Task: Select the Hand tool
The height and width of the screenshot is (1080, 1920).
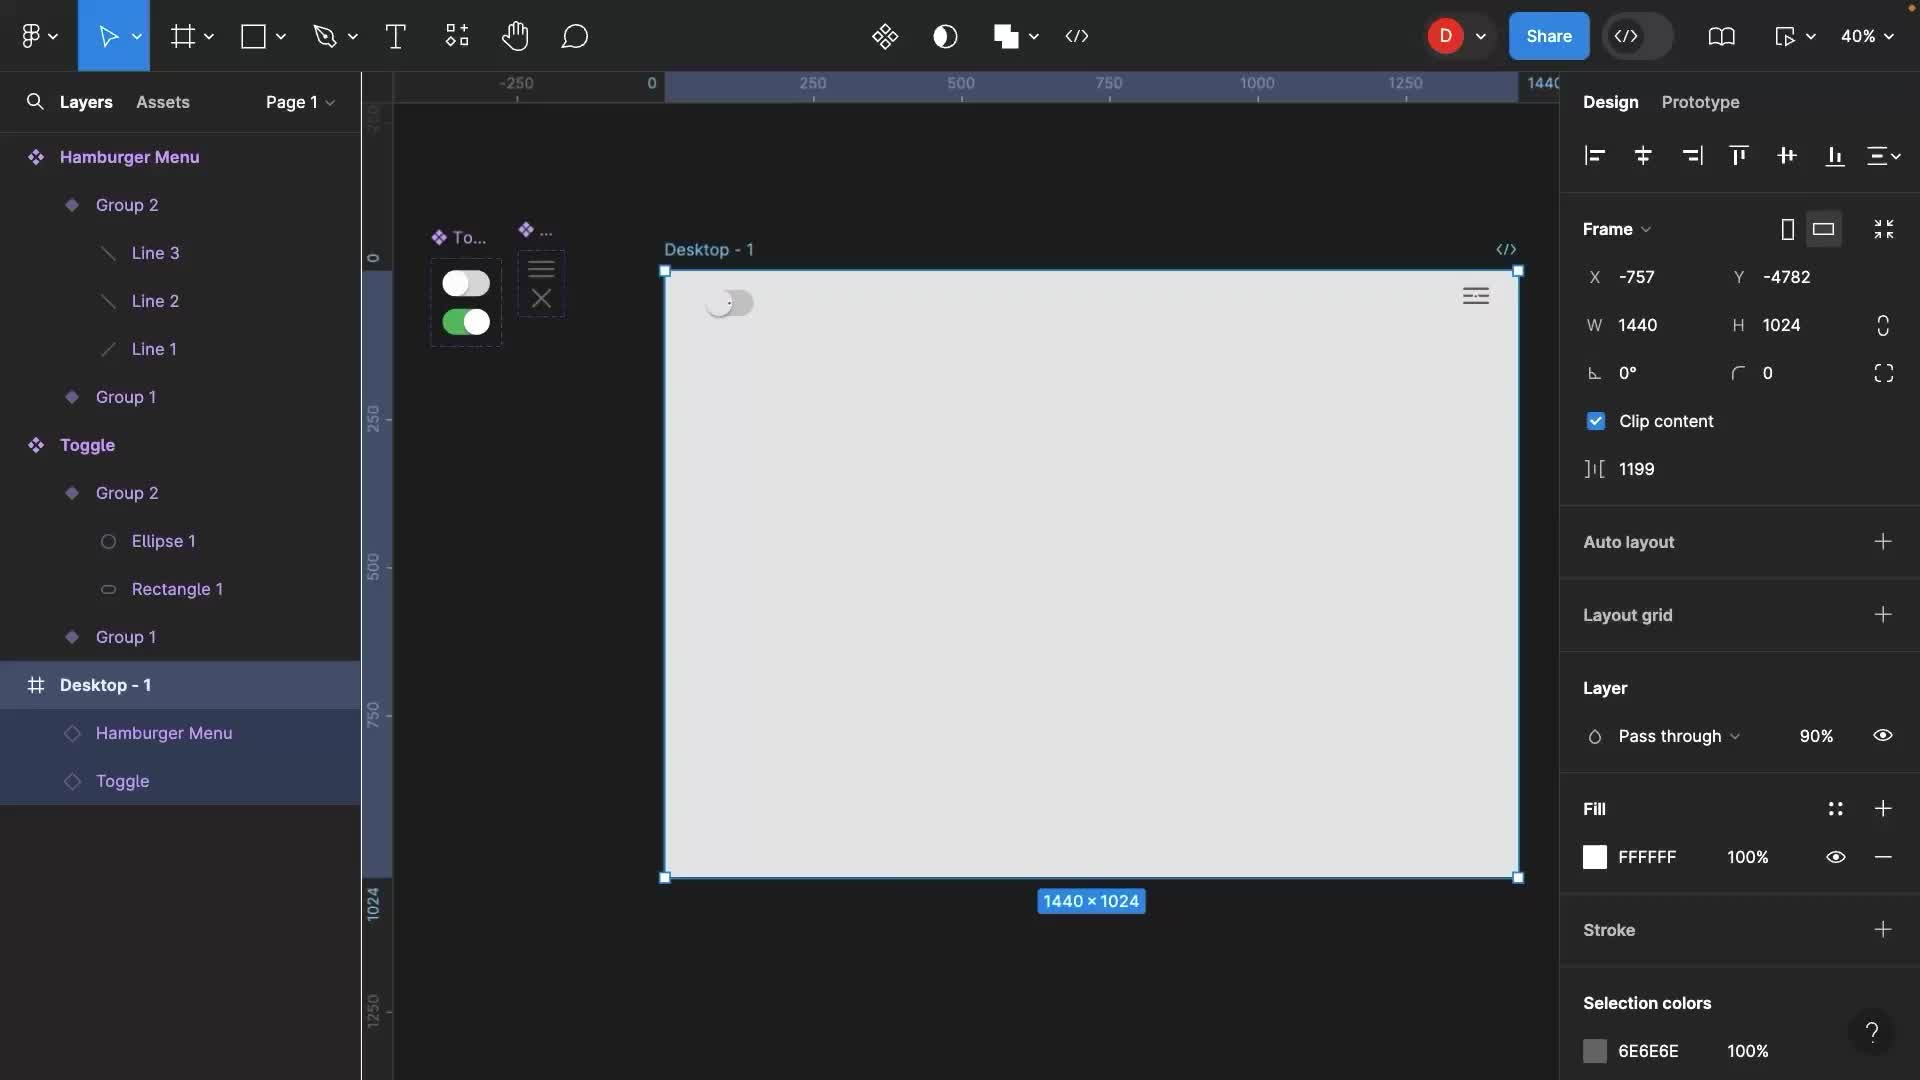Action: point(515,36)
